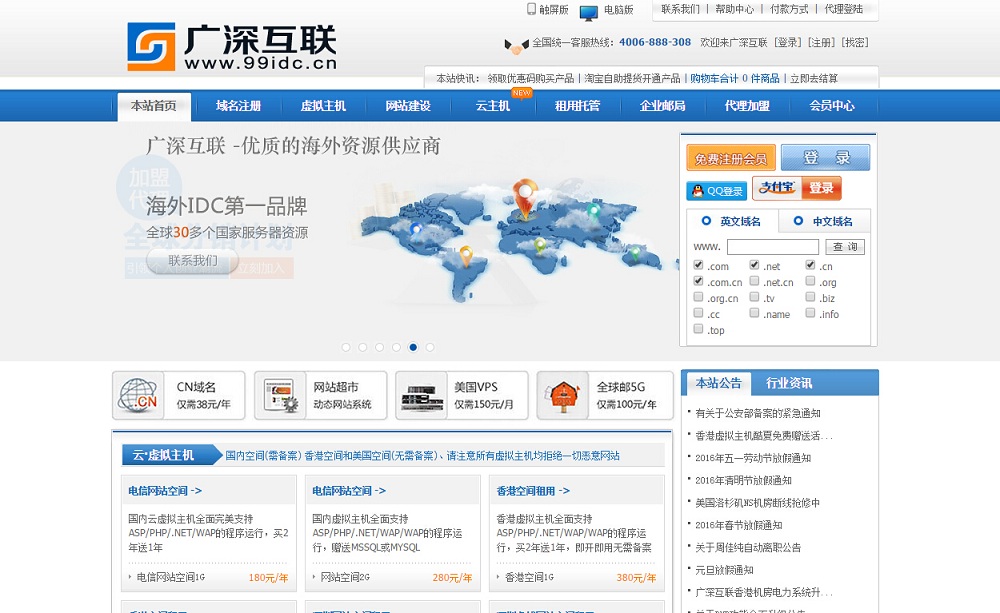
Task: Select the fifth carousel slide dot
Action: (413, 347)
